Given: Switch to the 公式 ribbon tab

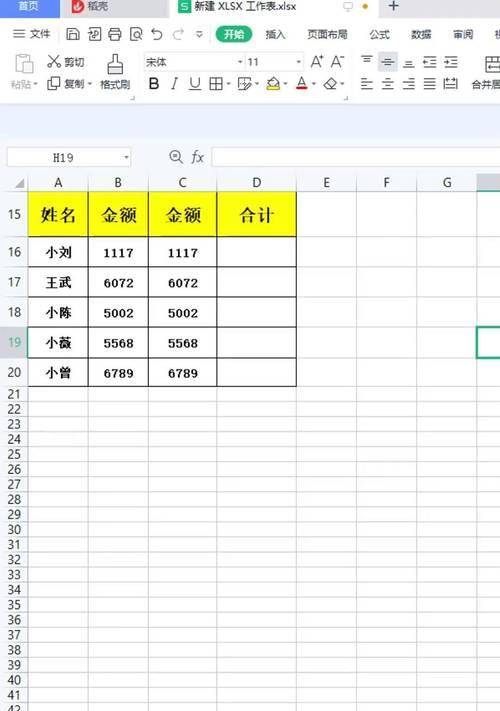Looking at the screenshot, I should [379, 34].
